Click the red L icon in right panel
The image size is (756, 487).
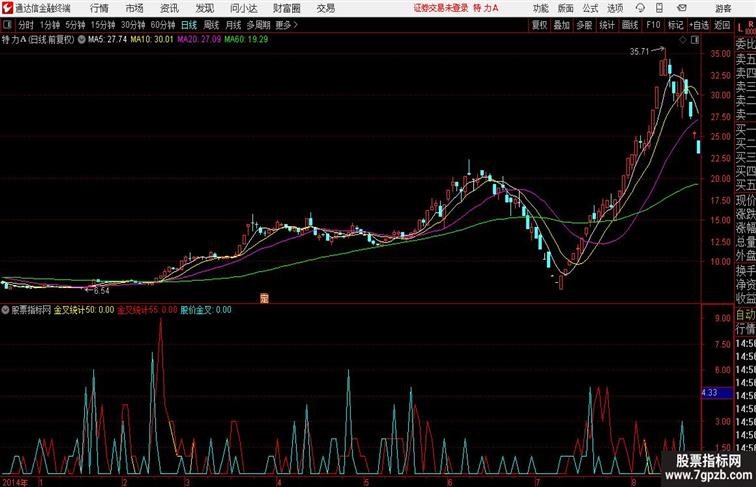(740, 28)
